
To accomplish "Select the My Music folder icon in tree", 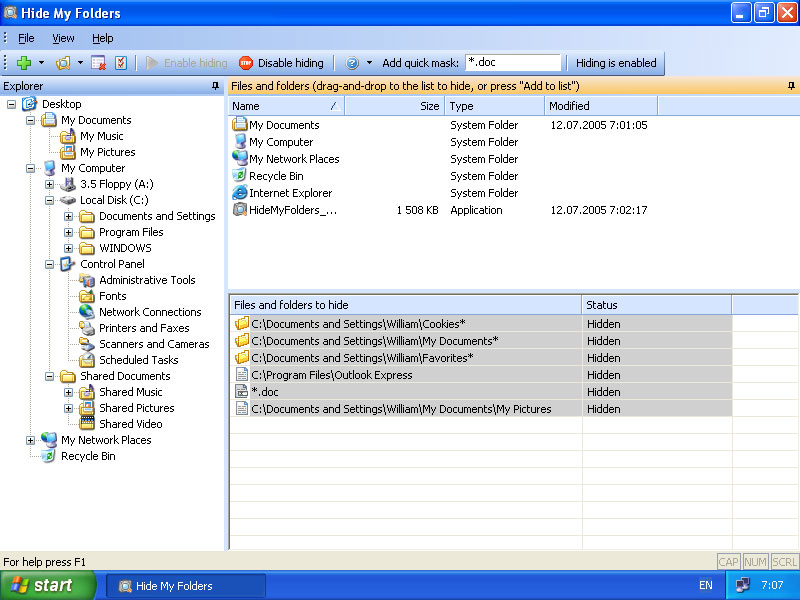I will point(68,136).
